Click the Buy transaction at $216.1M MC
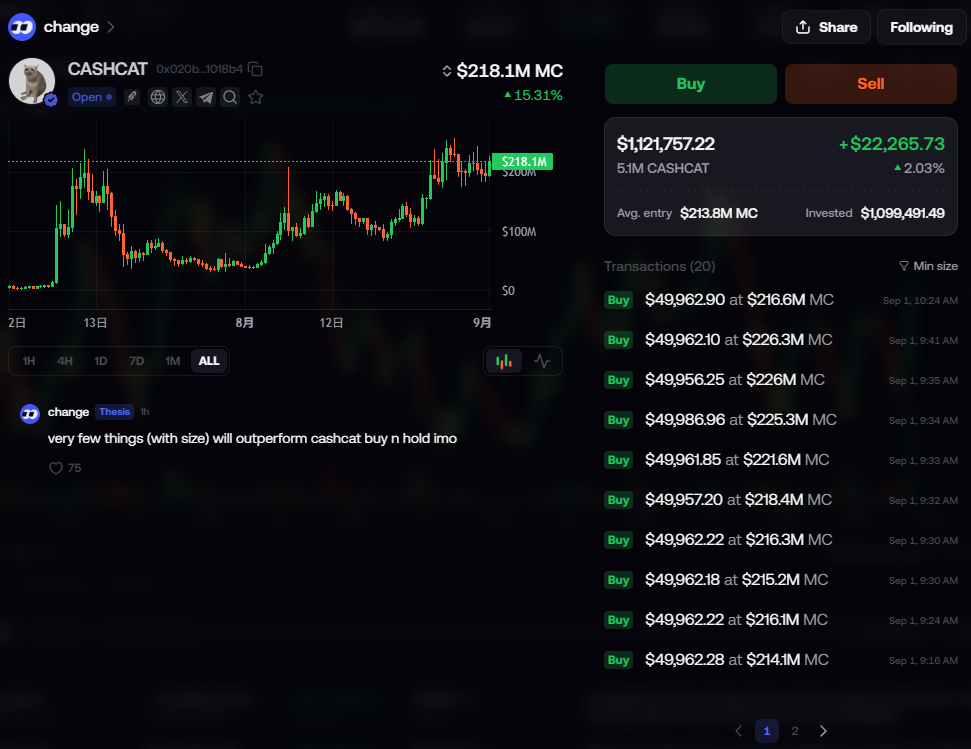 point(781,620)
